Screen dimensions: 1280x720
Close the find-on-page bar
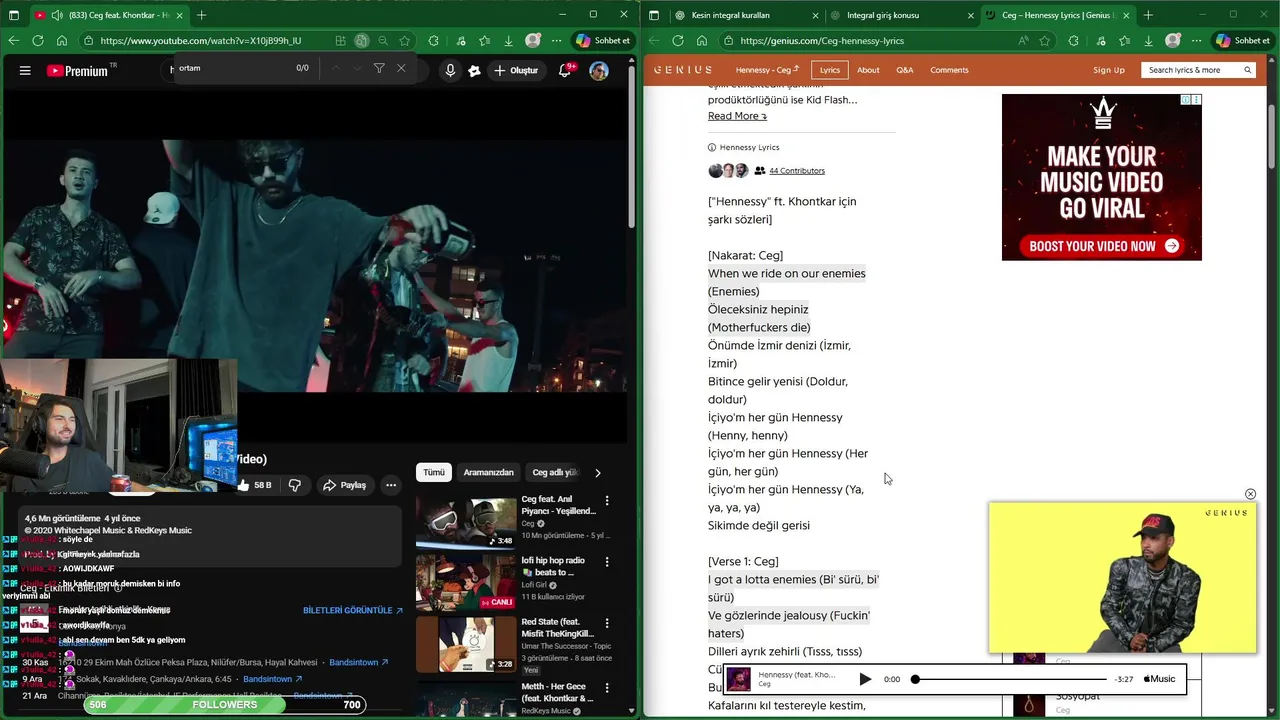coord(401,68)
